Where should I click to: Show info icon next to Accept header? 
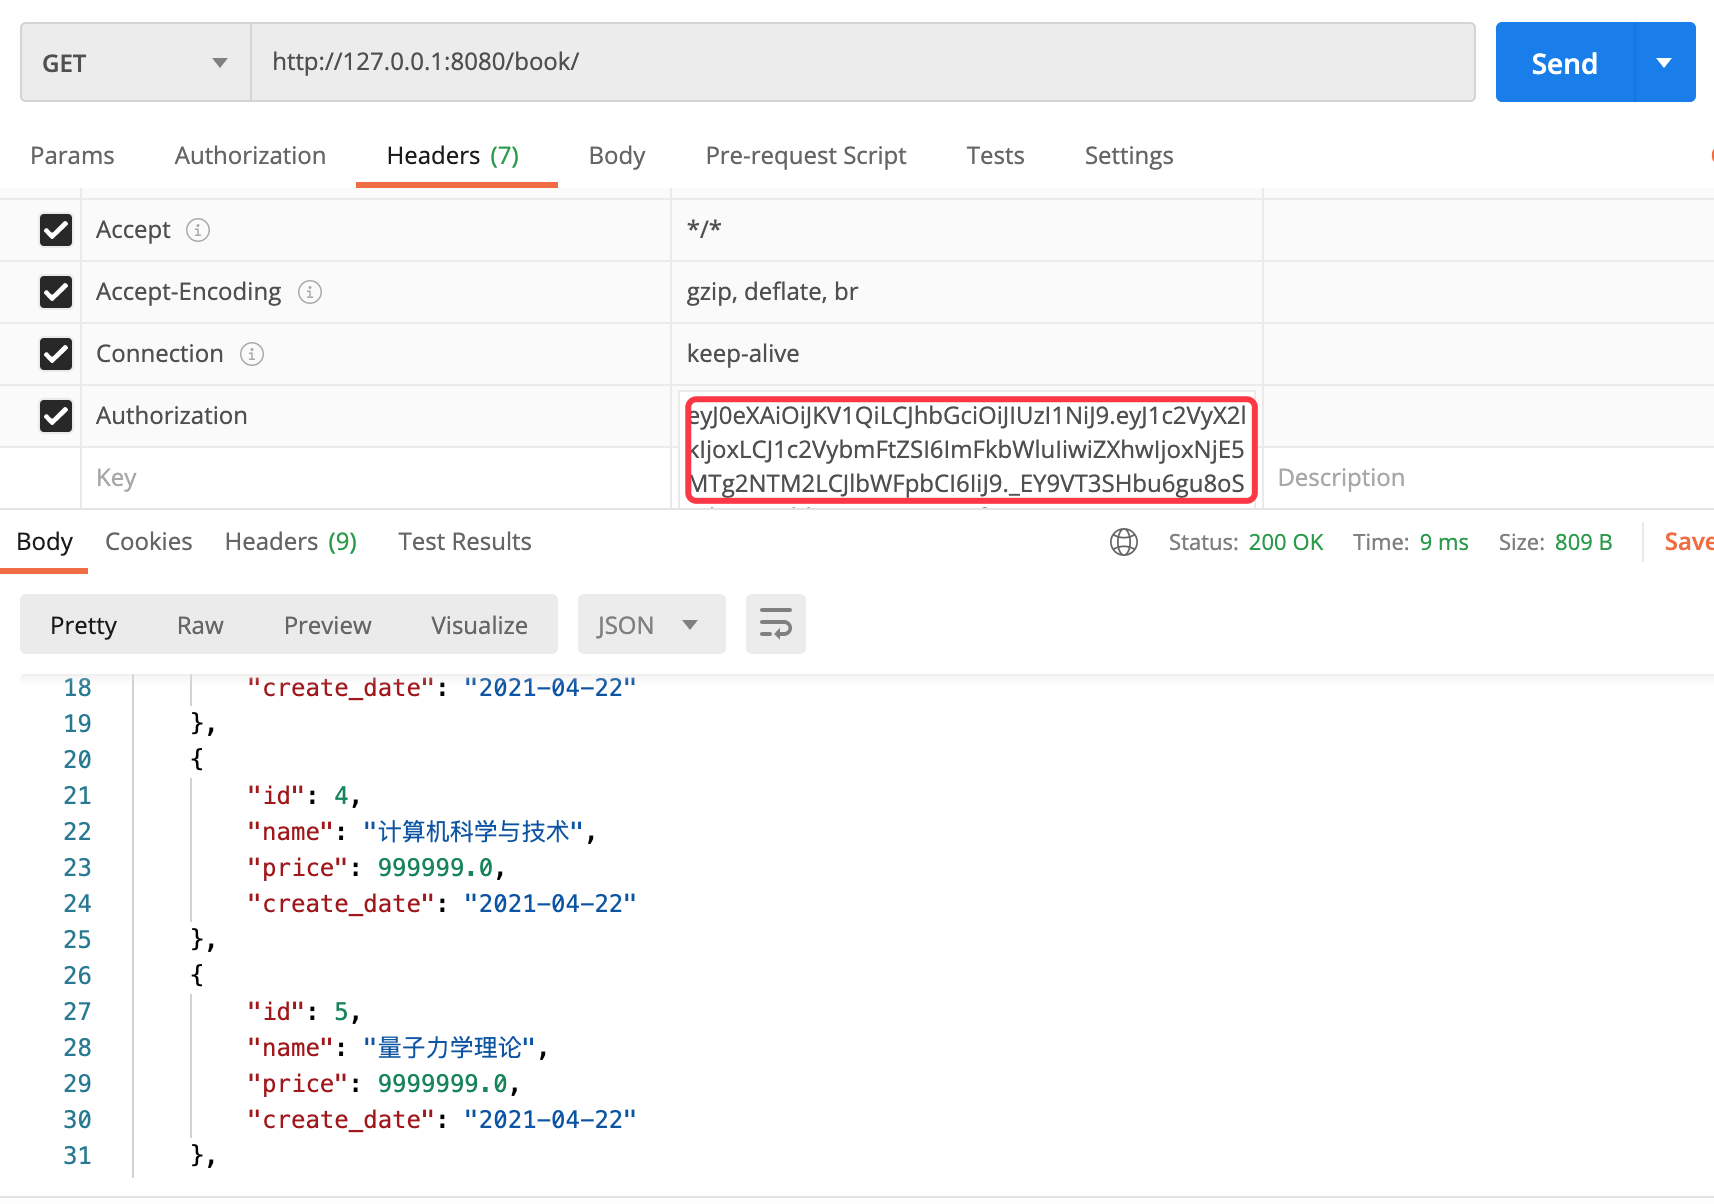point(198,231)
